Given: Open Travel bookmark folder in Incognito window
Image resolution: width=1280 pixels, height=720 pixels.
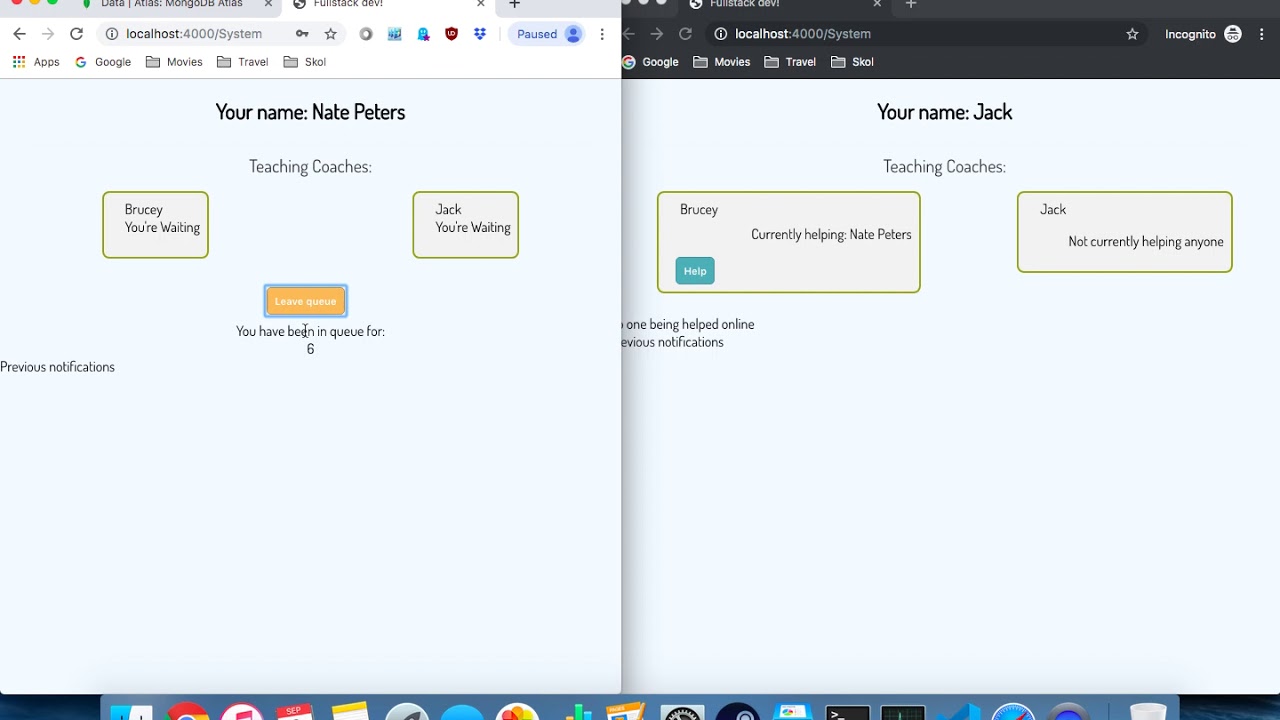Looking at the screenshot, I should click(x=790, y=62).
